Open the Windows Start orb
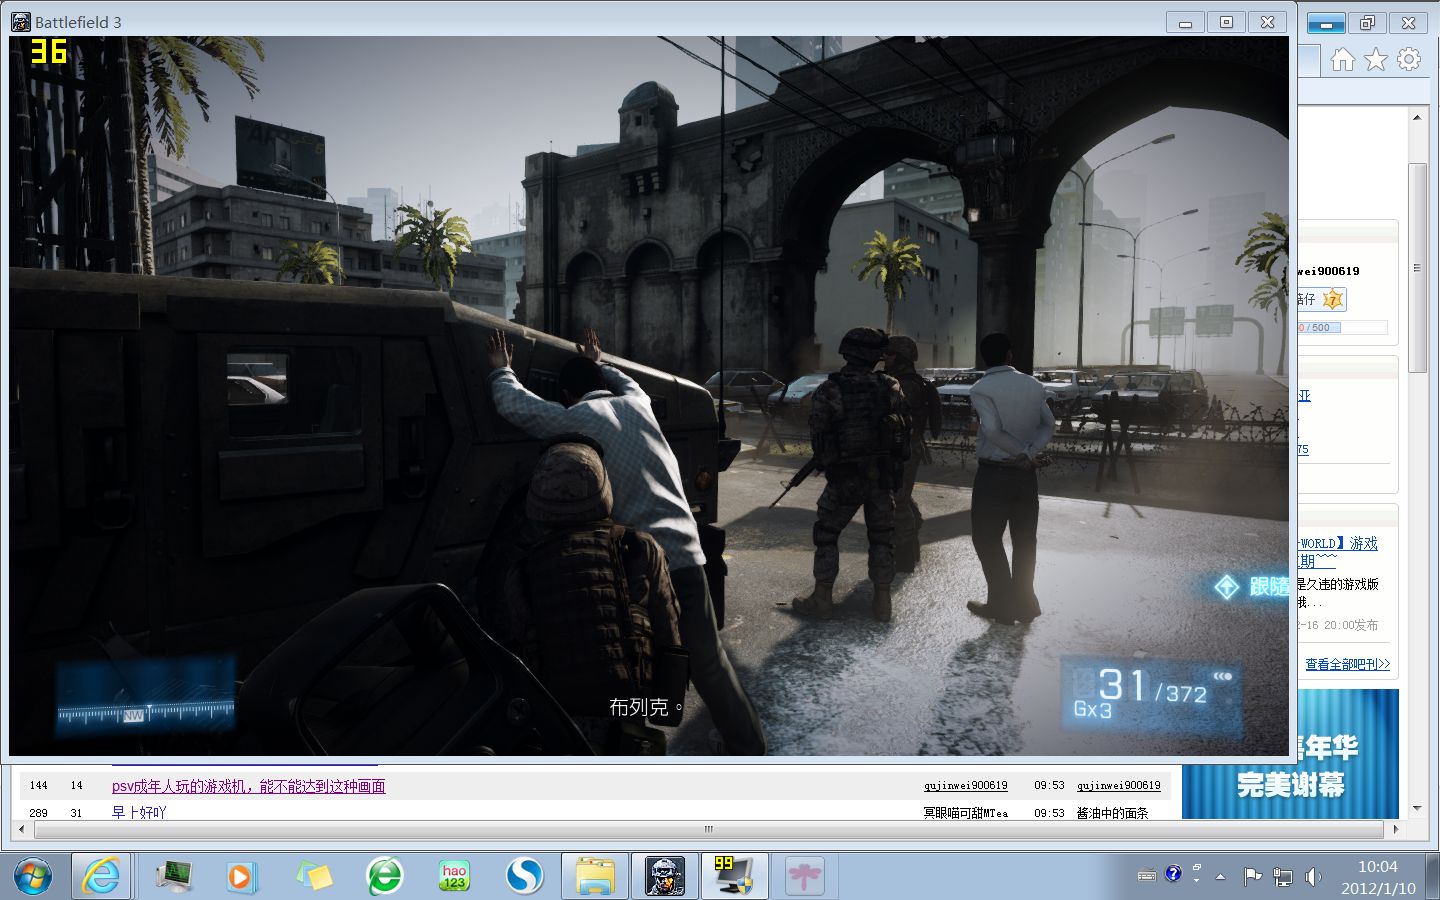The height and width of the screenshot is (900, 1440). point(32,876)
